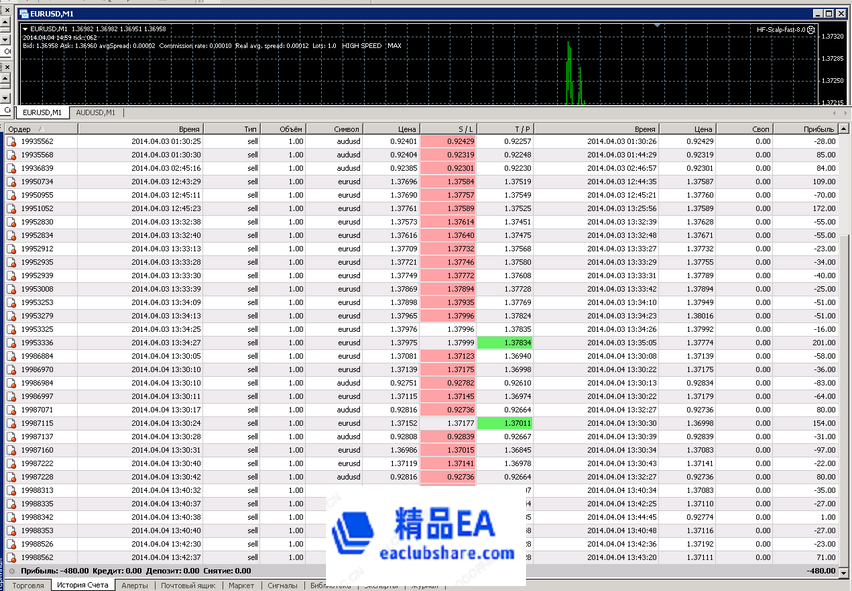Select the EURUSD,M1 chart tab
The width and height of the screenshot is (852, 591).
(x=42, y=113)
